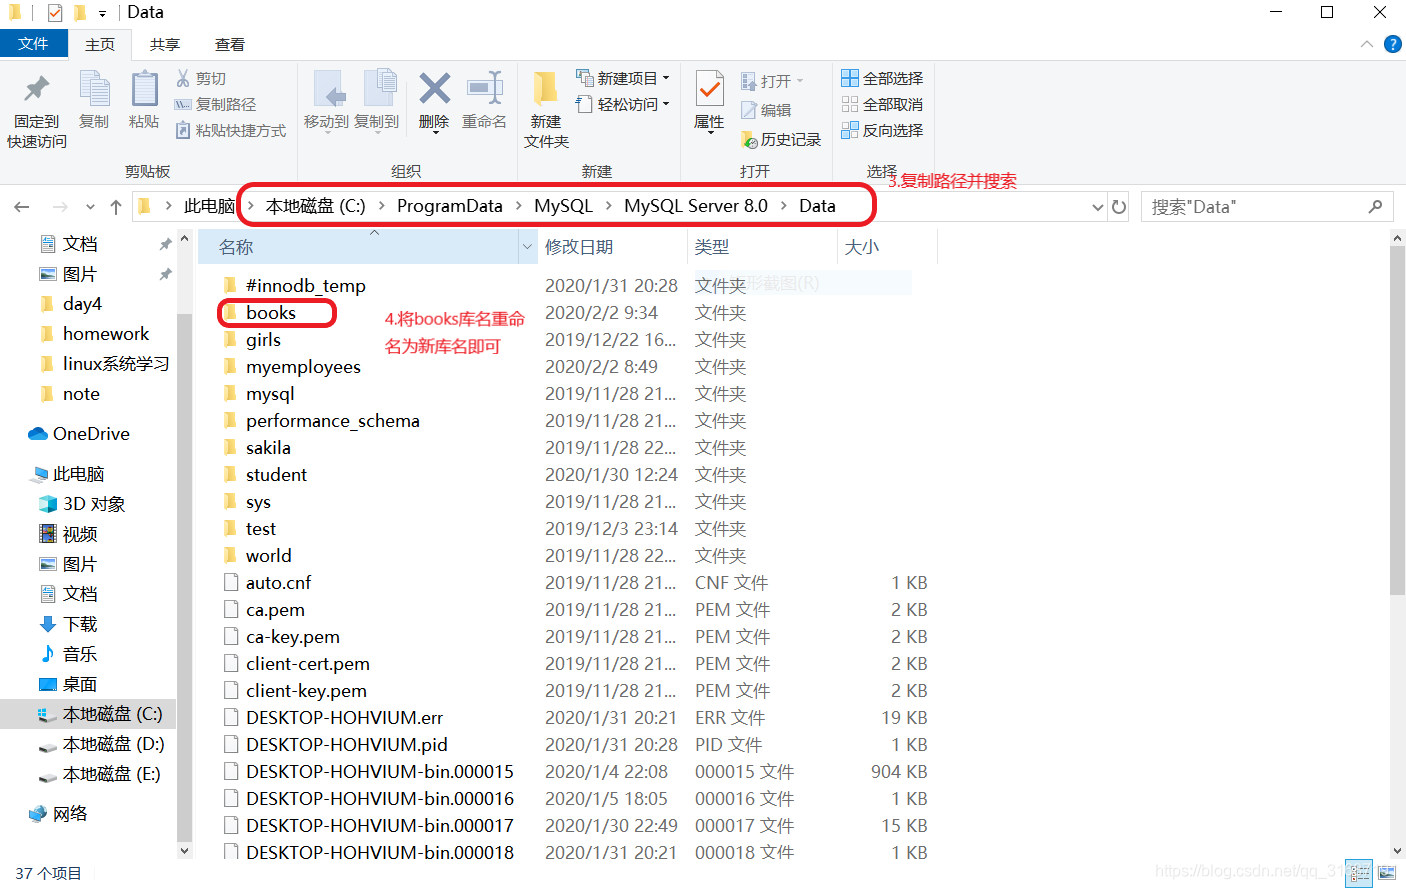The image size is (1406, 889).
Task: Switch to the Home (主页) tab
Action: coord(100,45)
